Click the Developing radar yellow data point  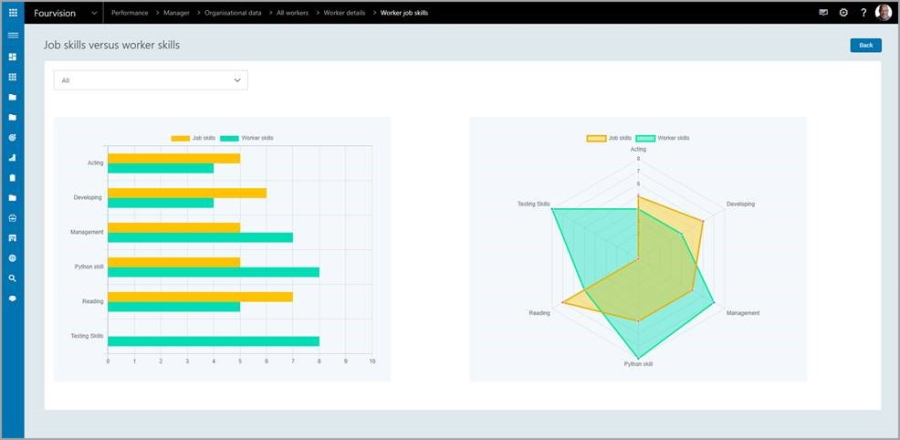(x=703, y=221)
